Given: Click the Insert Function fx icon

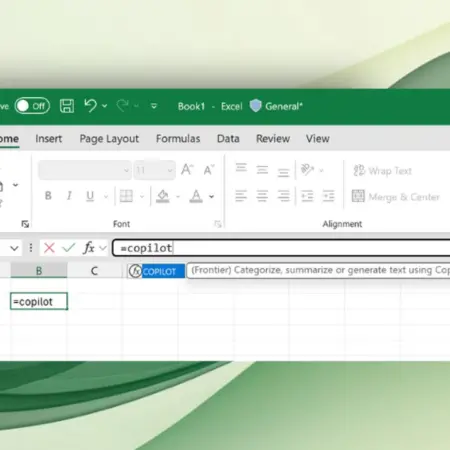Looking at the screenshot, I should pyautogui.click(x=89, y=248).
